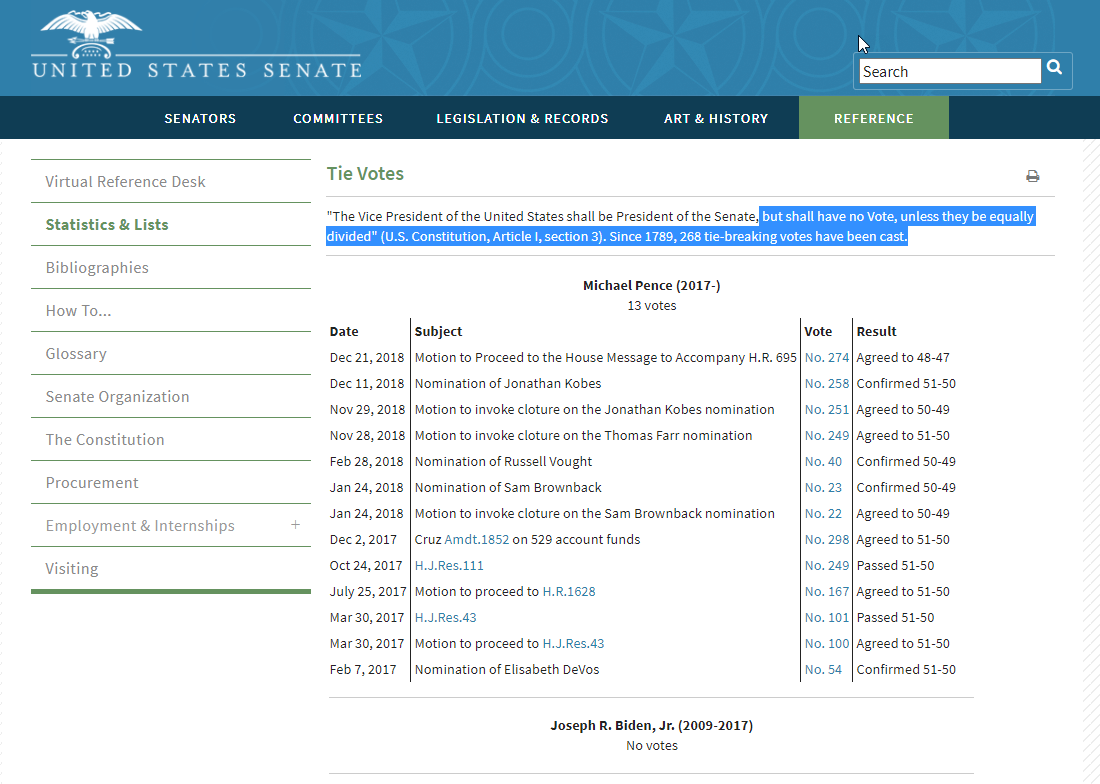Screen dimensions: 1100x784
Task: Click the Michael Pence (2017-) heading
Action: pos(652,285)
